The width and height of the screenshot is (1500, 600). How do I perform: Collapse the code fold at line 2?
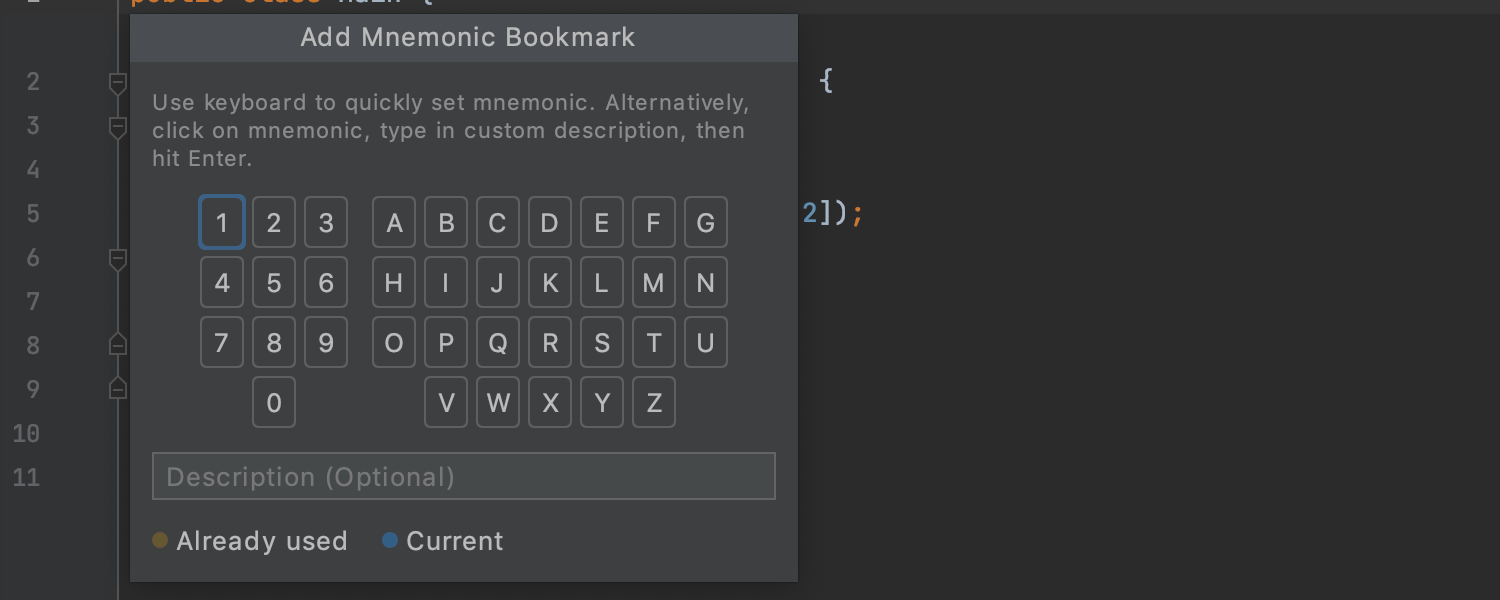click(x=117, y=82)
